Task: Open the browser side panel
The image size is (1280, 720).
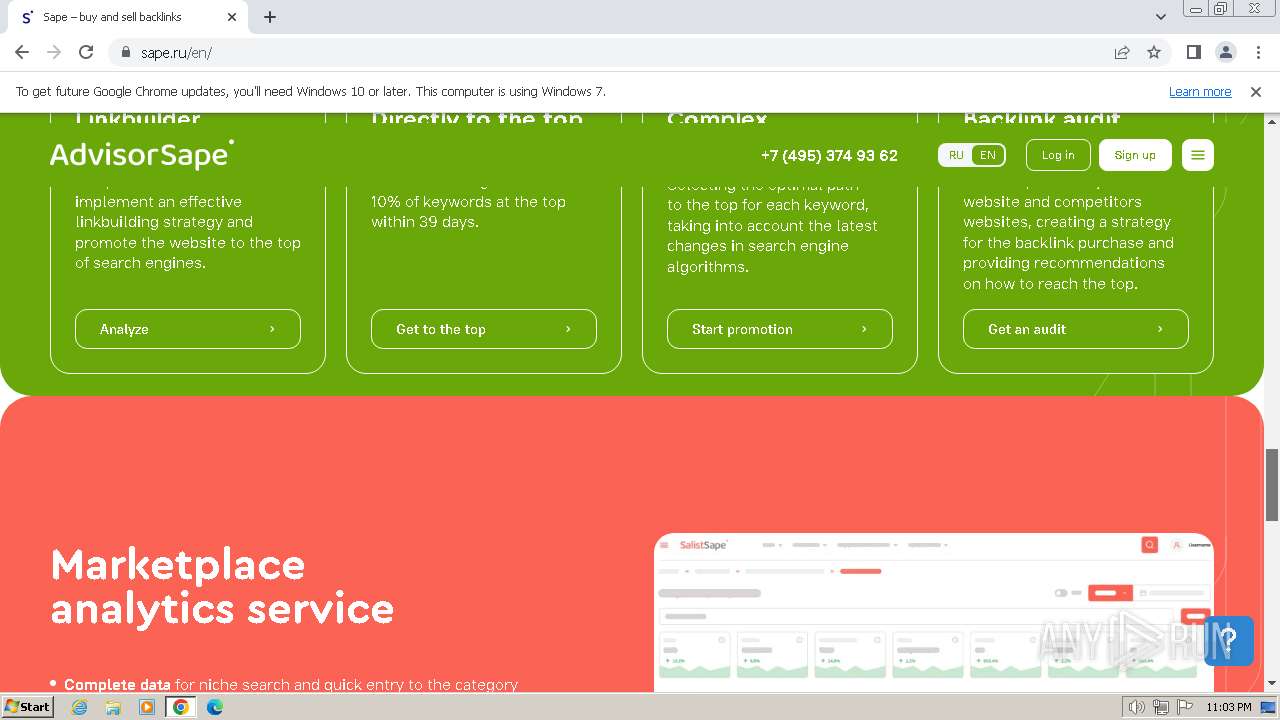Action: [x=1194, y=52]
